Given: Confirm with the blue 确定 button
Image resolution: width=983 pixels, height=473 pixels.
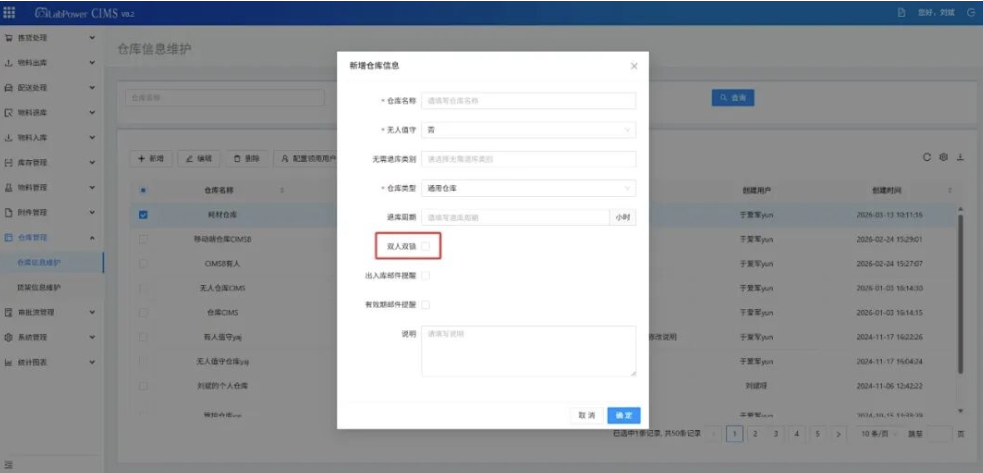Looking at the screenshot, I should coord(624,415).
